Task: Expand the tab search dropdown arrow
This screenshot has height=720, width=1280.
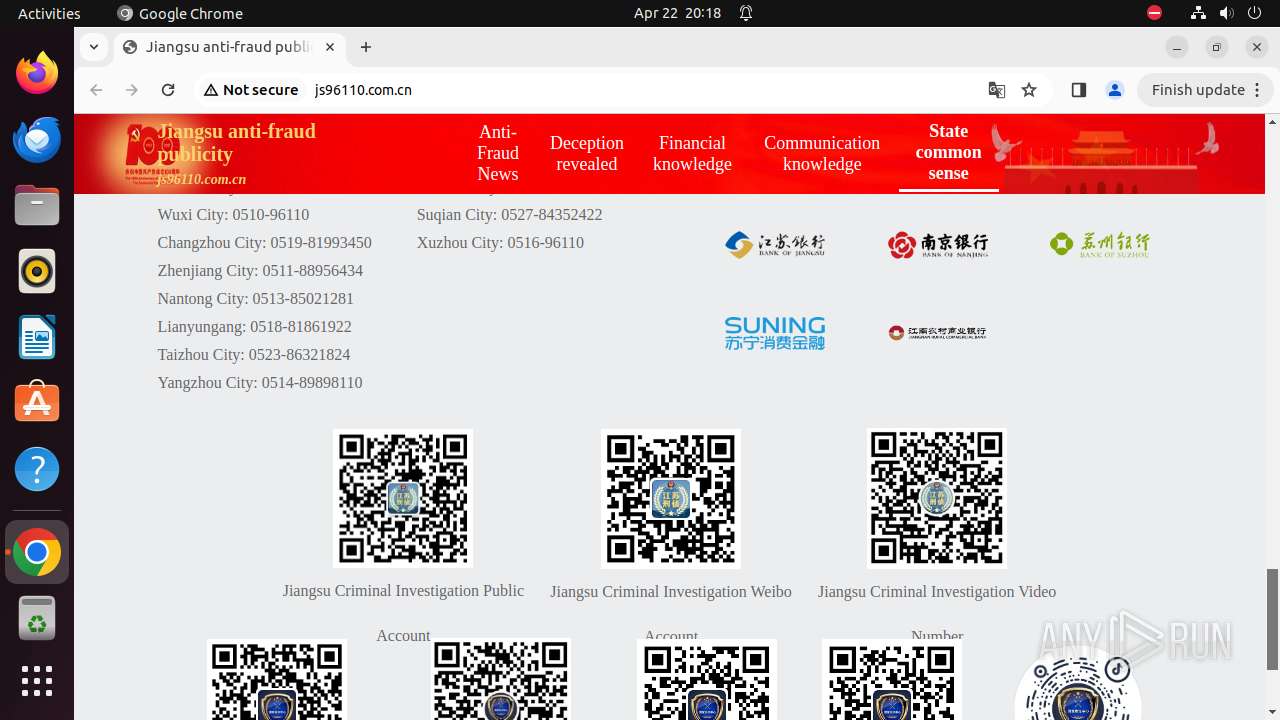Action: [x=93, y=47]
